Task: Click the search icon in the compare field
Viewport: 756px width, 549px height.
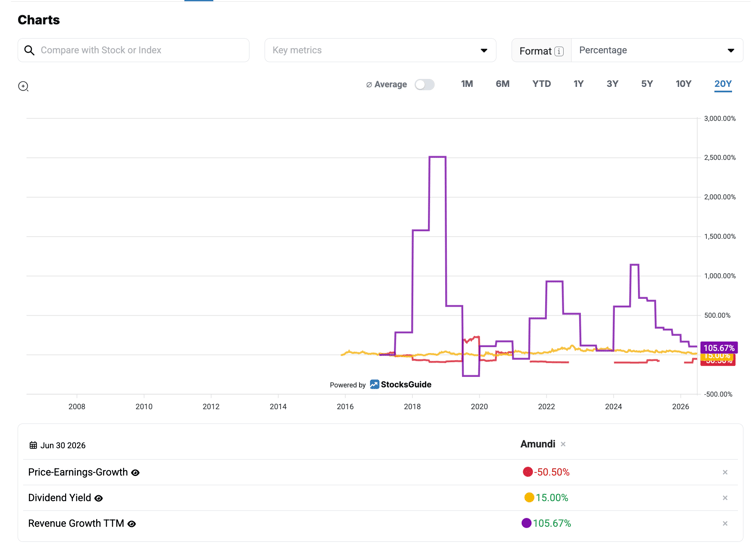Action: (x=29, y=50)
